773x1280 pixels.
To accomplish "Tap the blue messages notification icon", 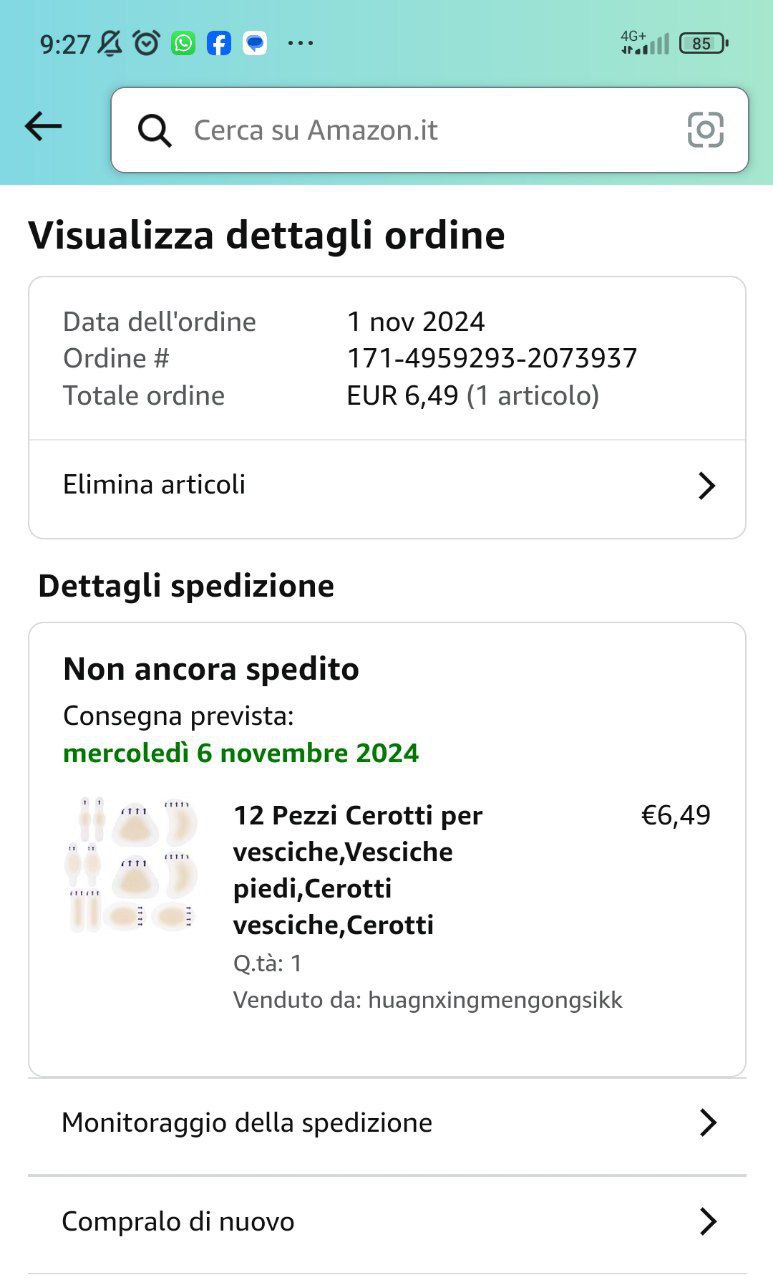I will point(255,43).
